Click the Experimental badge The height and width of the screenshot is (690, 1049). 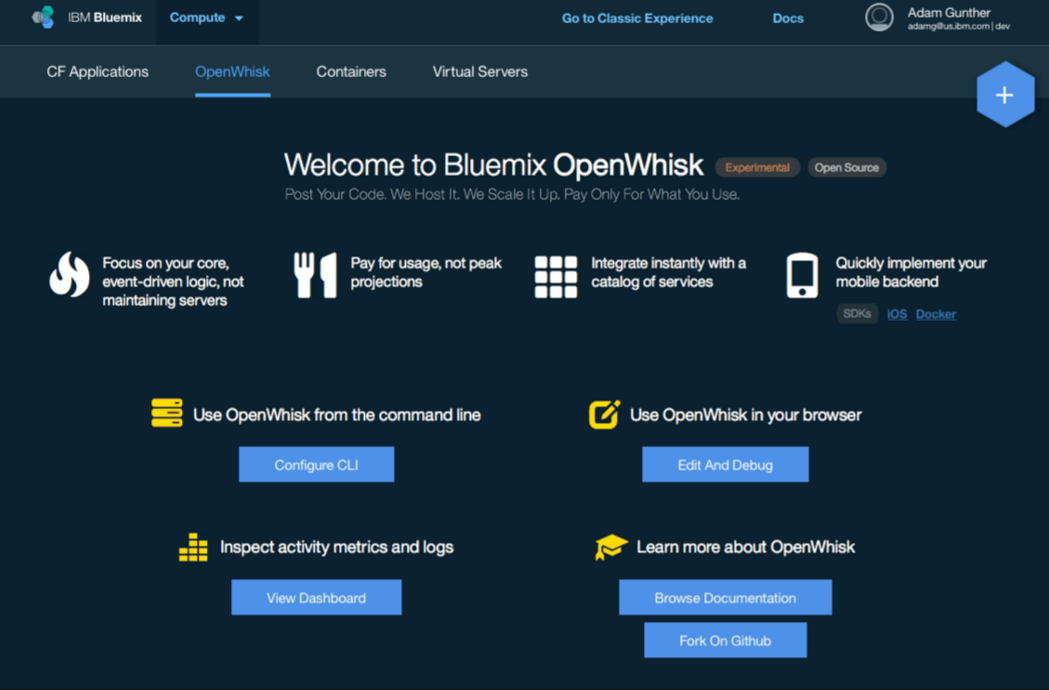757,167
